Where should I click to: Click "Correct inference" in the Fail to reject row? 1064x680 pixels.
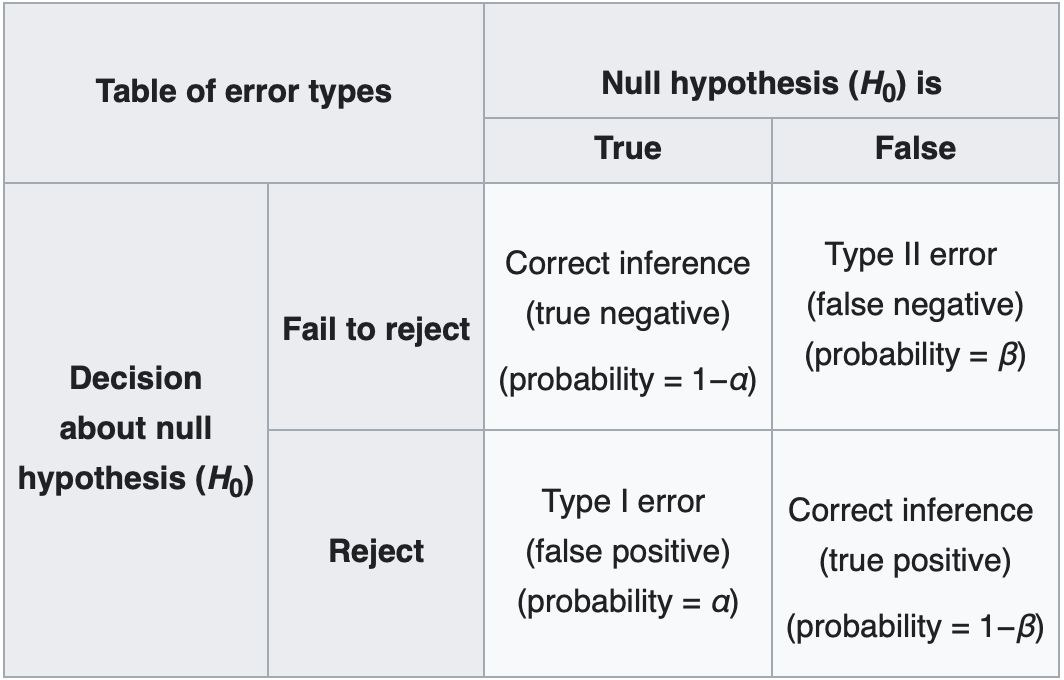pyautogui.click(x=628, y=263)
